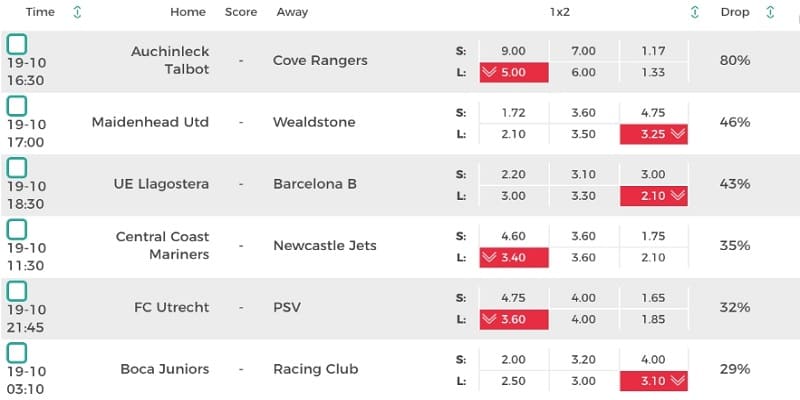
Task: Click the red 5.00 dropped home odds
Action: click(514, 72)
